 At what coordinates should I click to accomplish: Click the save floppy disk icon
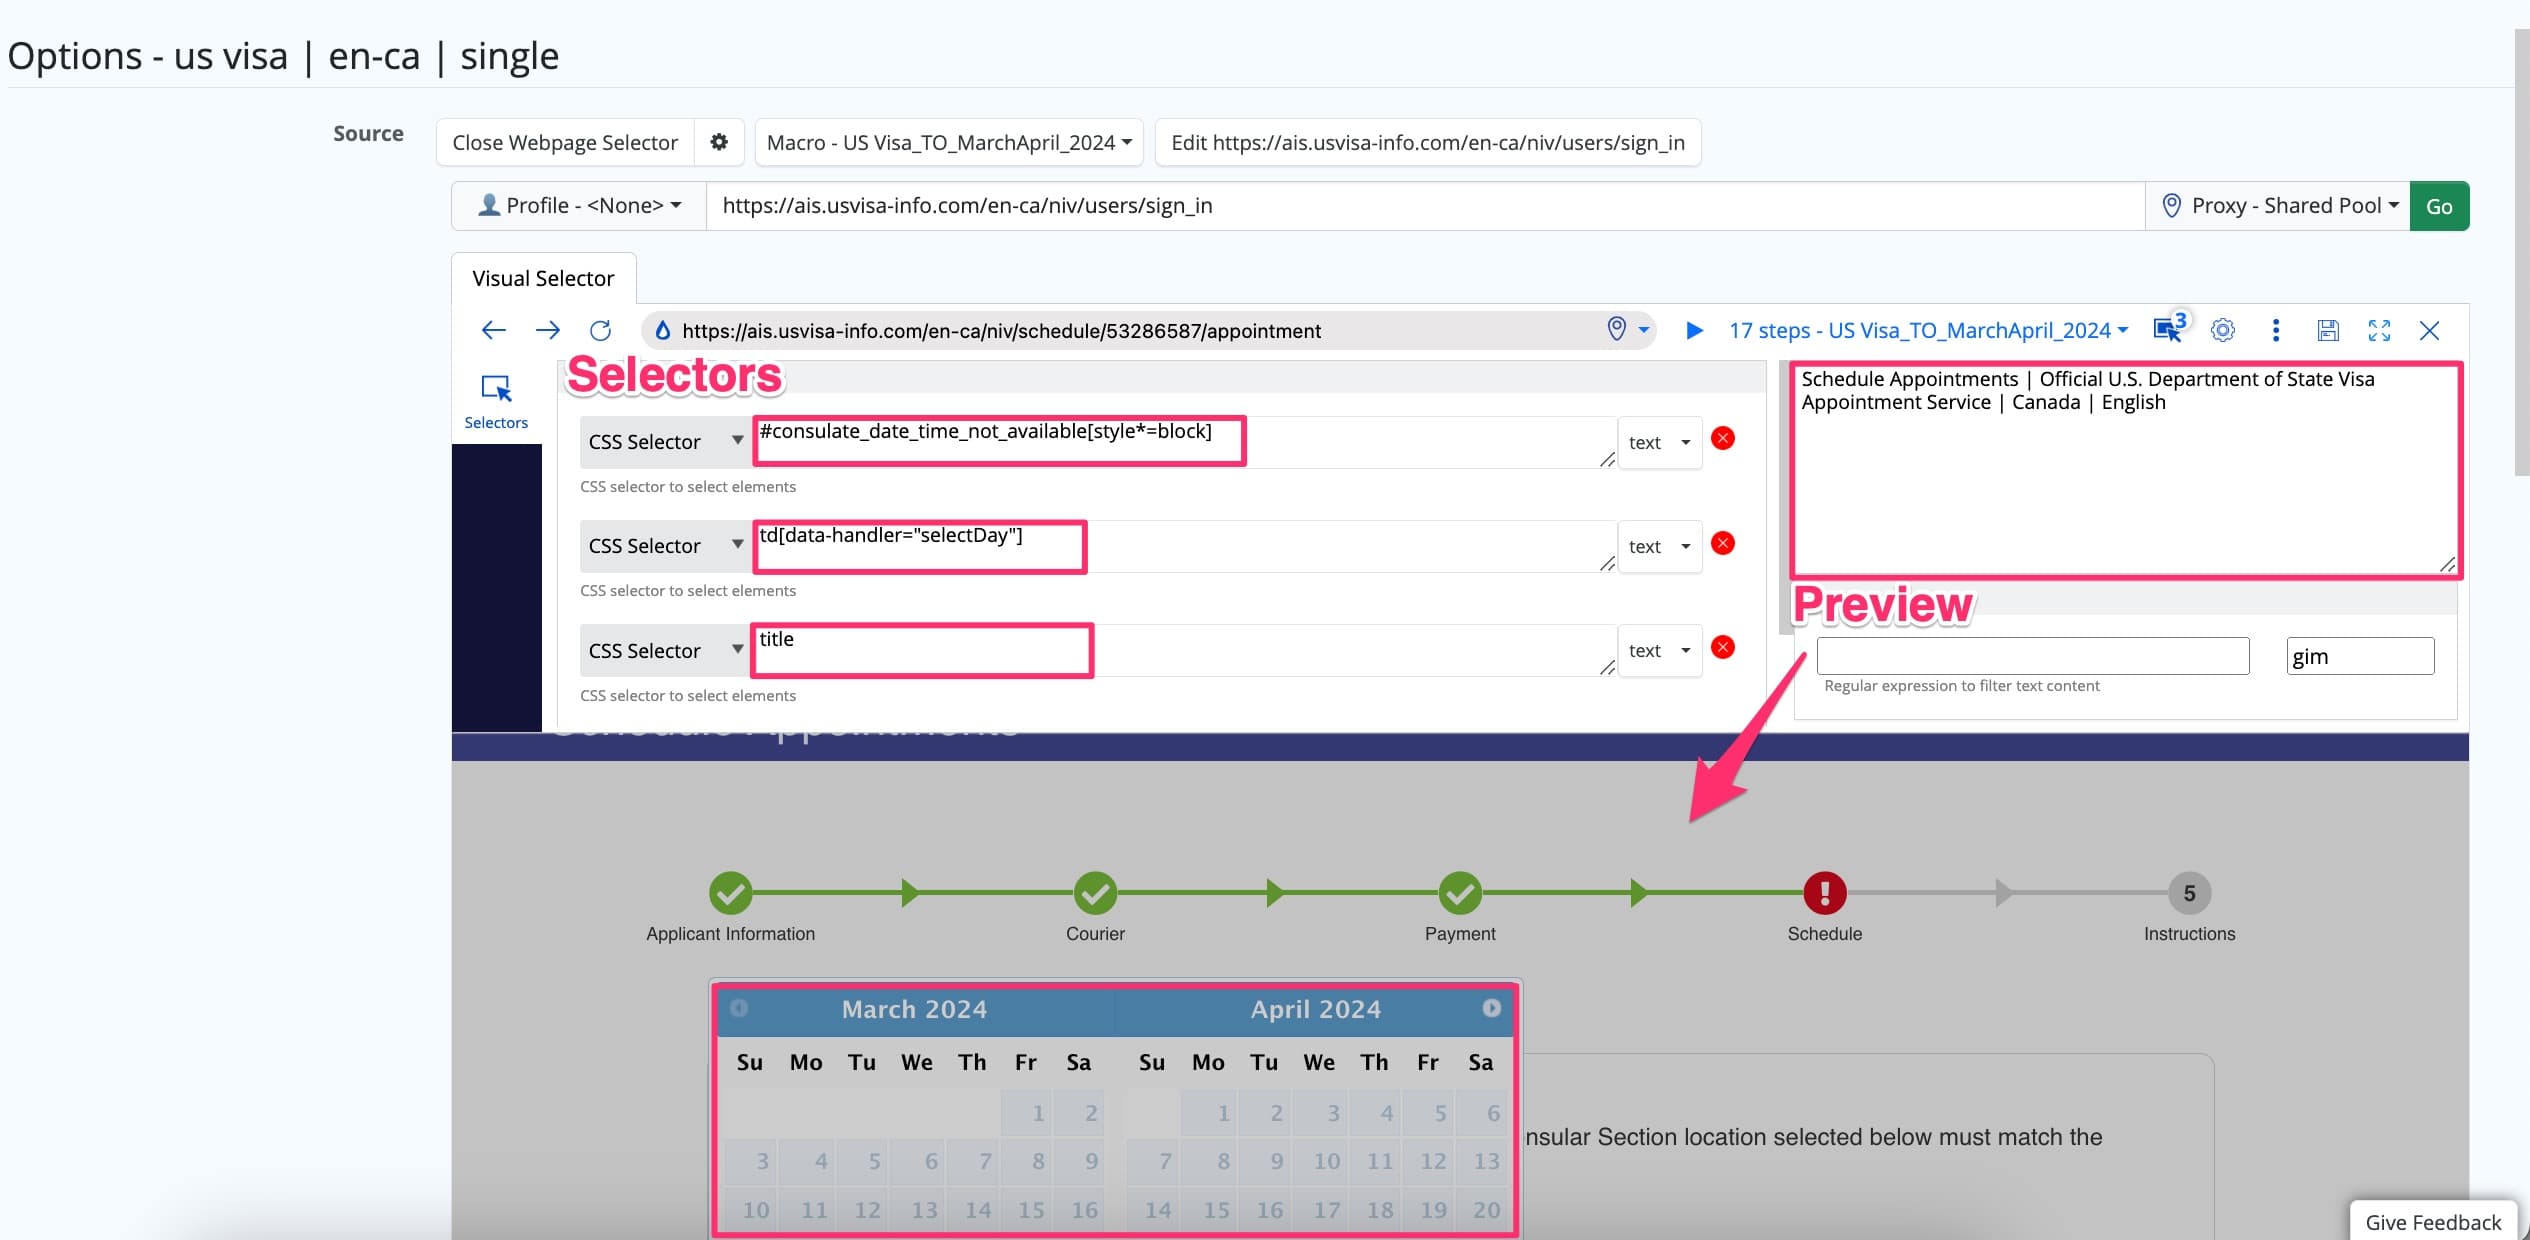click(2328, 330)
